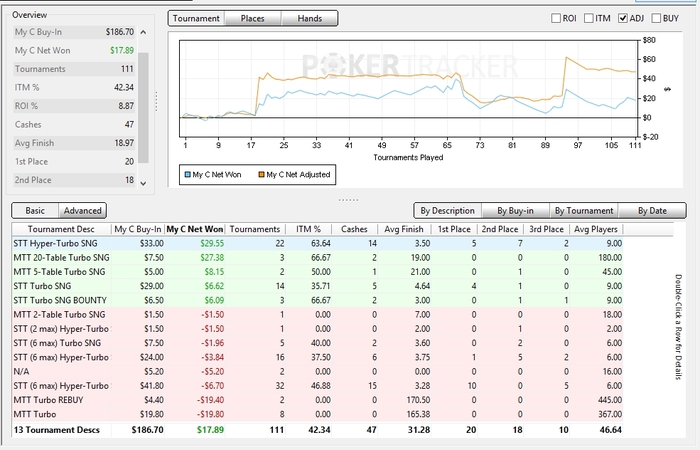Sort by the ITM % column header

(309, 229)
